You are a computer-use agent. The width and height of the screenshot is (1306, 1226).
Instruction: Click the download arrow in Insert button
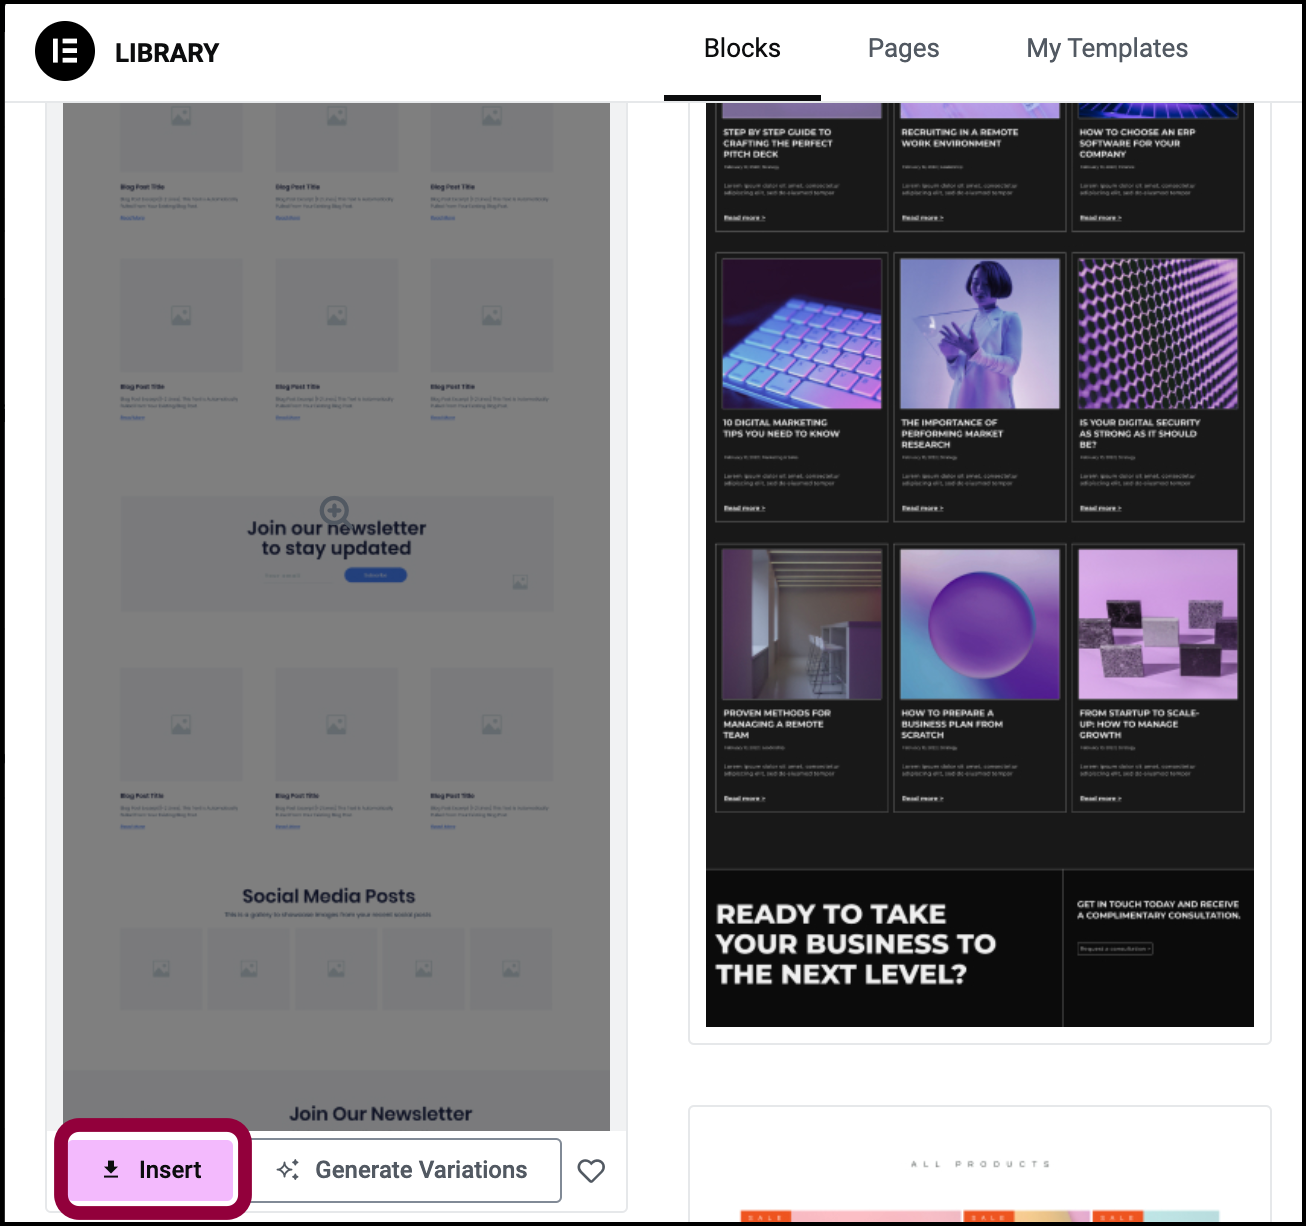pyautogui.click(x=111, y=1169)
